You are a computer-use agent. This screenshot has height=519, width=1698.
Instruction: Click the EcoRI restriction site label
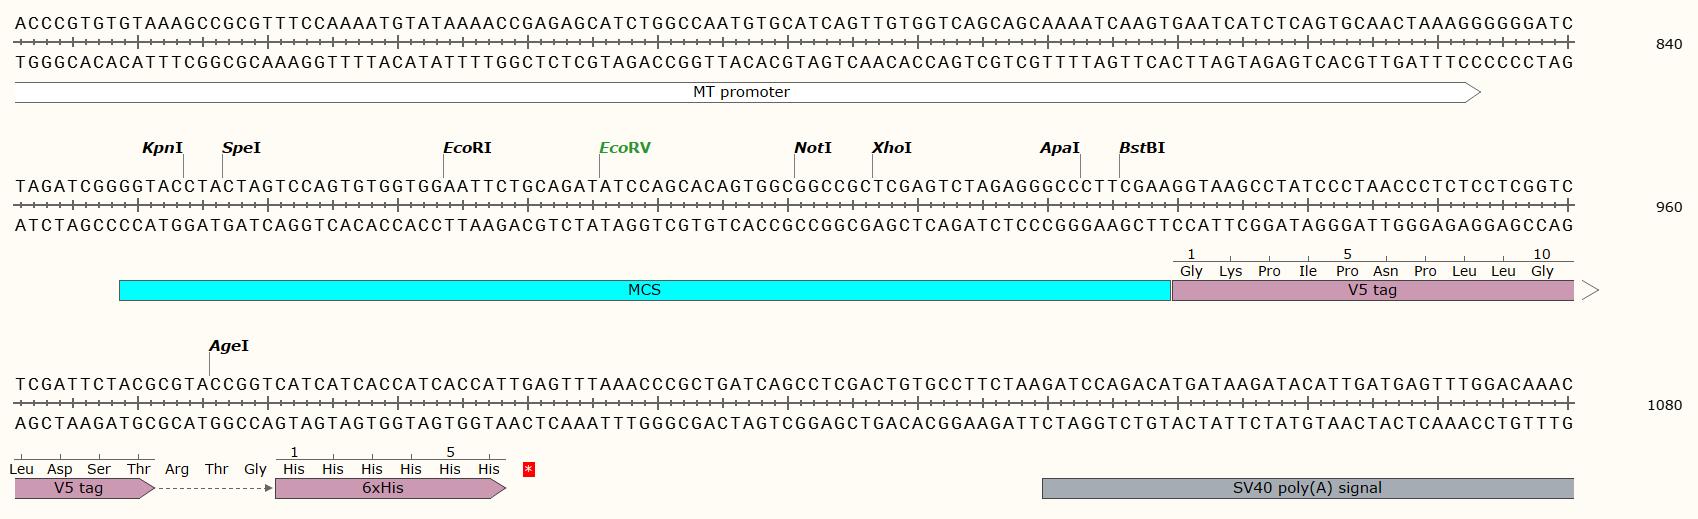click(467, 148)
